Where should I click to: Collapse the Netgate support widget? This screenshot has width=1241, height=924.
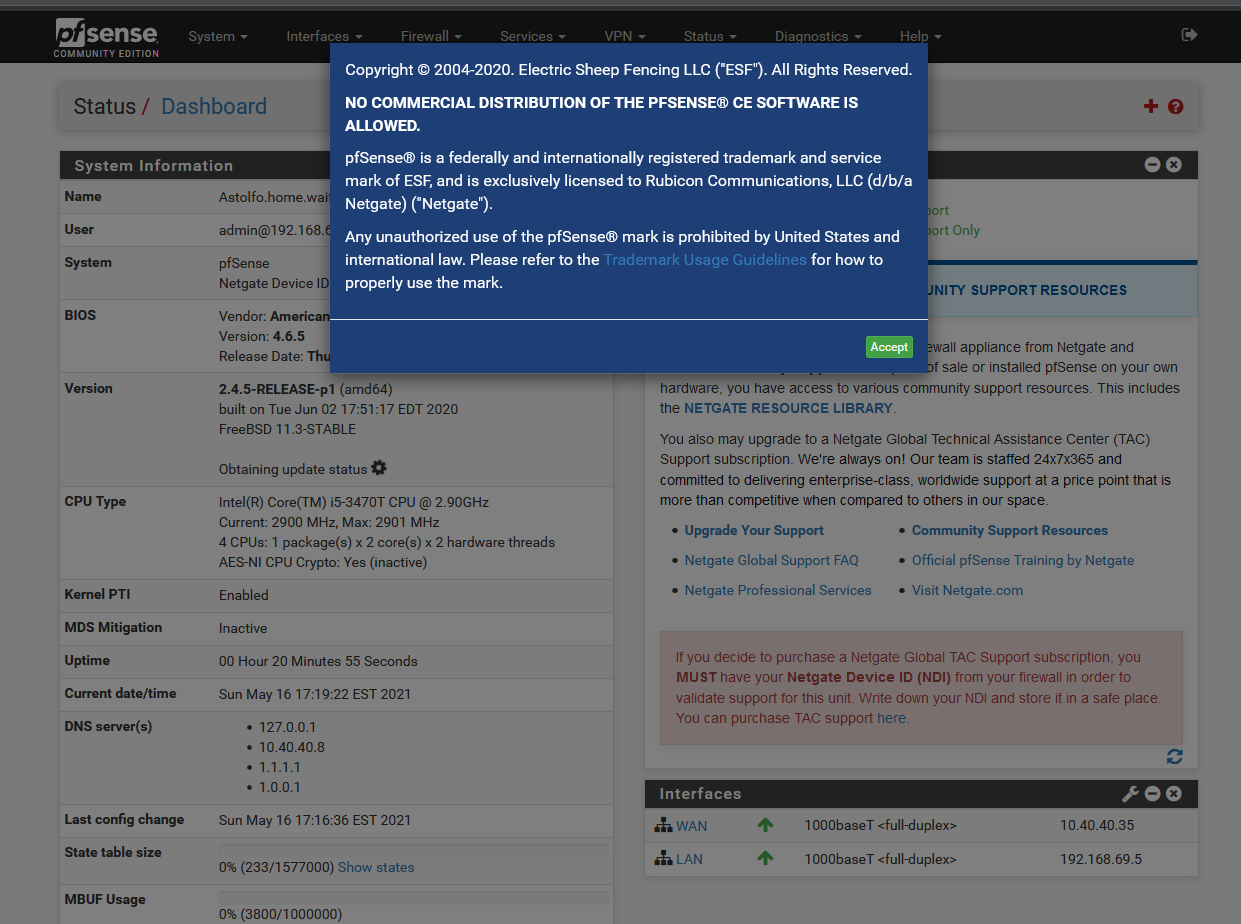click(x=1152, y=165)
